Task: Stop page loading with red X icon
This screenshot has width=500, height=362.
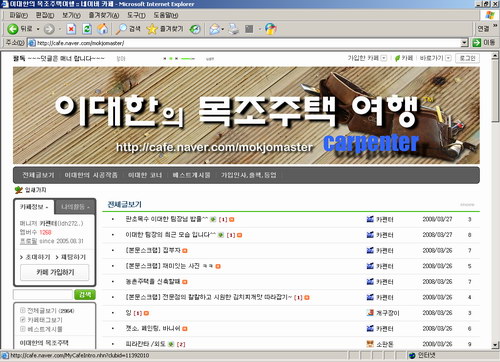Action: coord(71,29)
